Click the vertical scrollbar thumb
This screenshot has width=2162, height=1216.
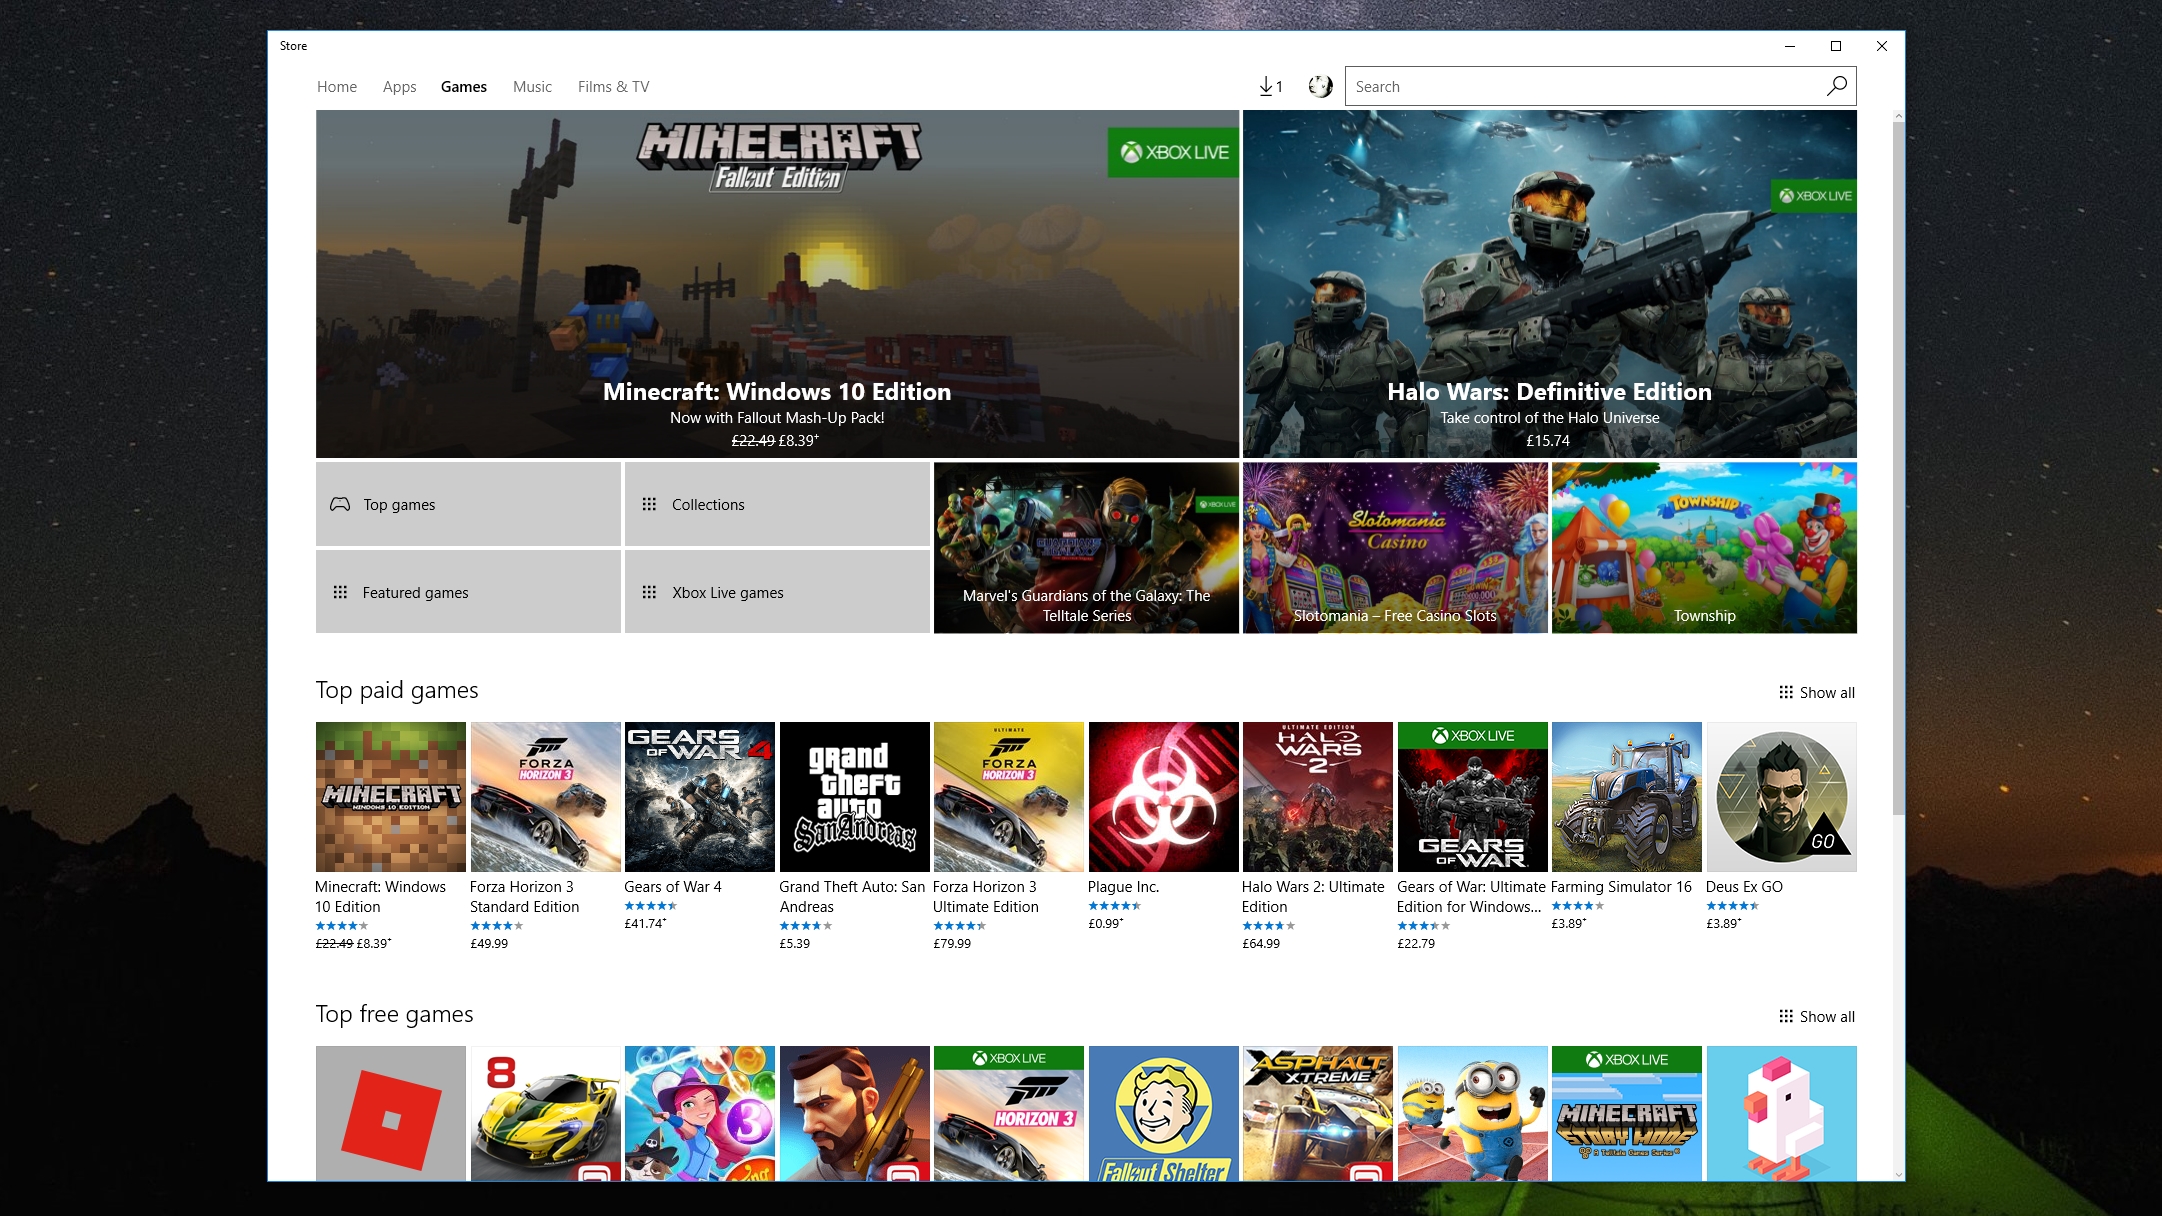tap(1898, 468)
